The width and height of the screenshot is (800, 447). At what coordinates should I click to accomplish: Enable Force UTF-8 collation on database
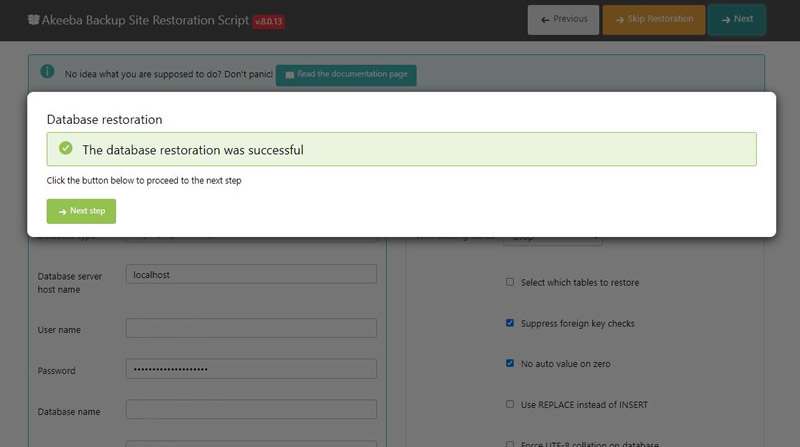tap(510, 444)
